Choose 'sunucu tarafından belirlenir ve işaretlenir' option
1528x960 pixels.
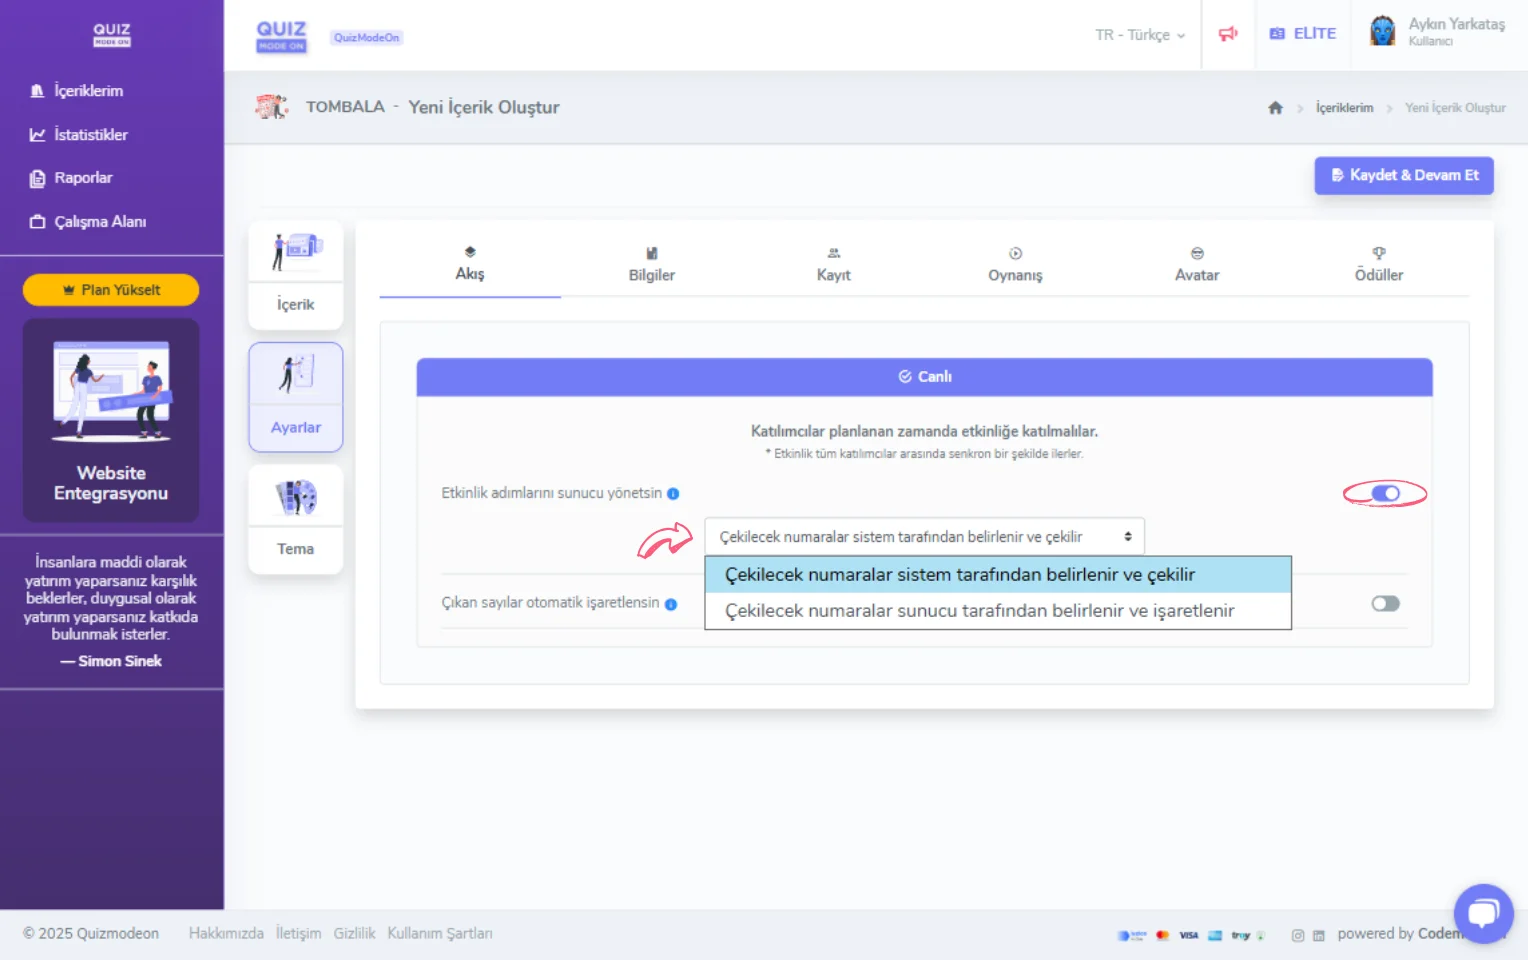click(979, 611)
